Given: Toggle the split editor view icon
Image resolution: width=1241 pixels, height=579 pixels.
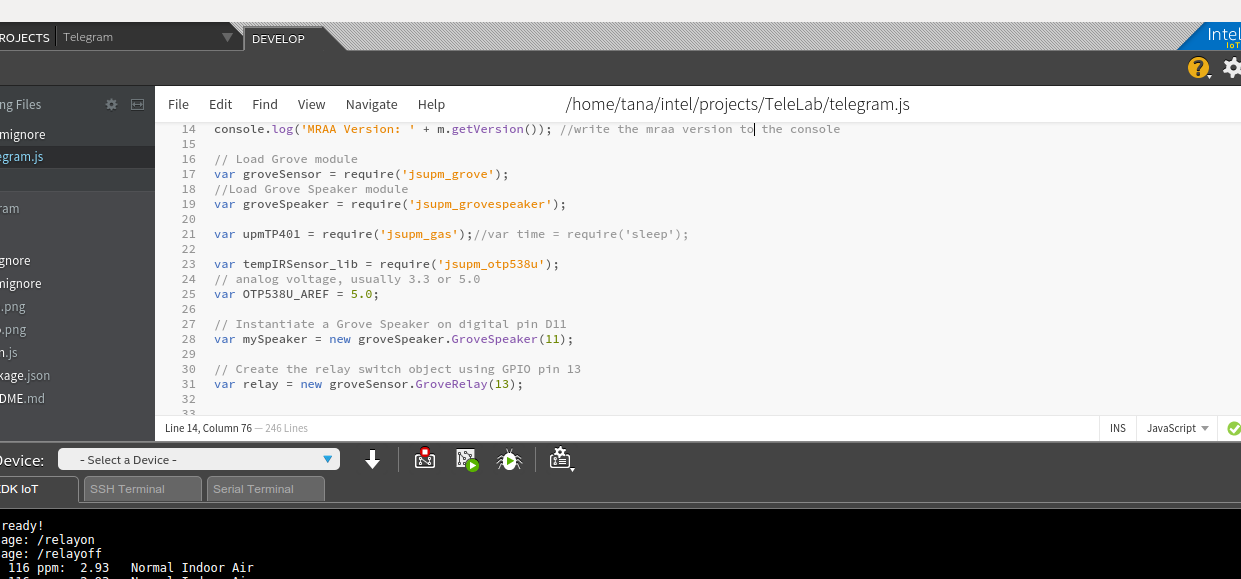Looking at the screenshot, I should (x=138, y=104).
